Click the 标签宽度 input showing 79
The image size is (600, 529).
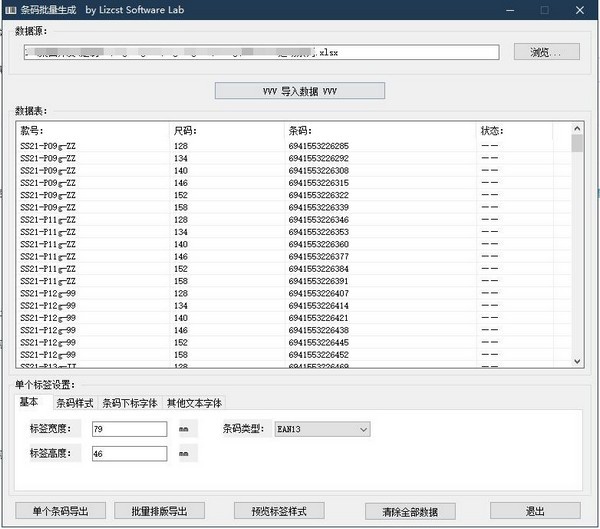(128, 429)
